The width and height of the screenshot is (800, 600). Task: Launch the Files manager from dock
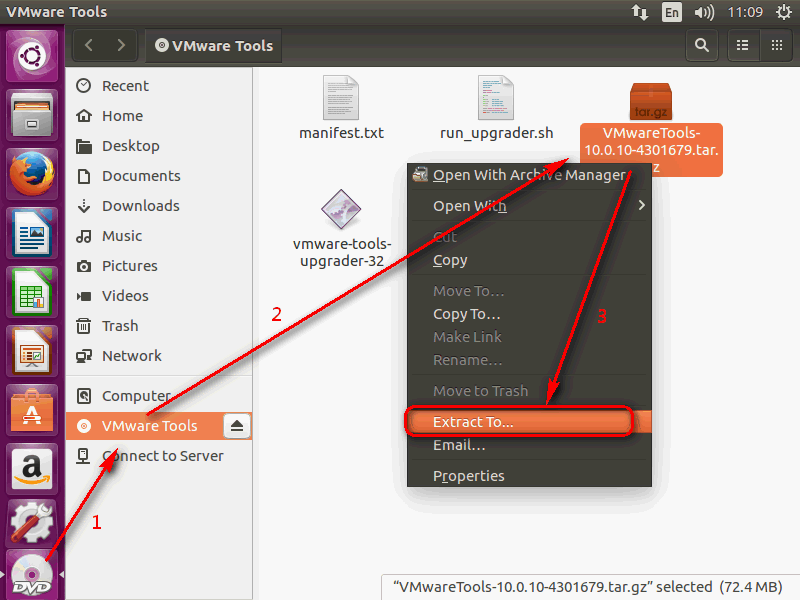[x=32, y=115]
